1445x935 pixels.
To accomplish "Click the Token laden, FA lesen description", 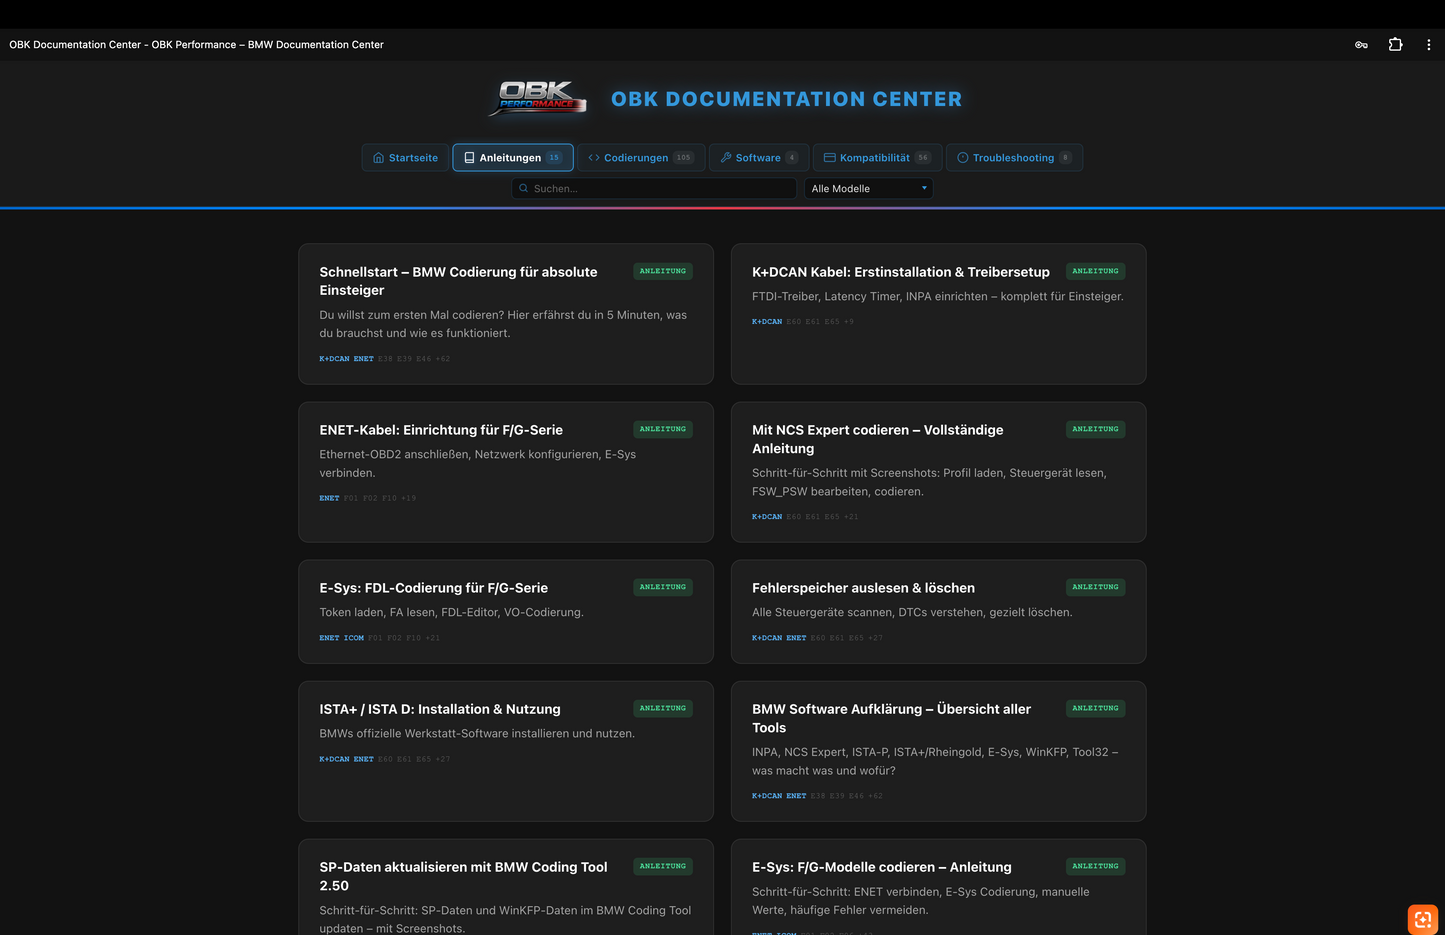I will point(451,612).
